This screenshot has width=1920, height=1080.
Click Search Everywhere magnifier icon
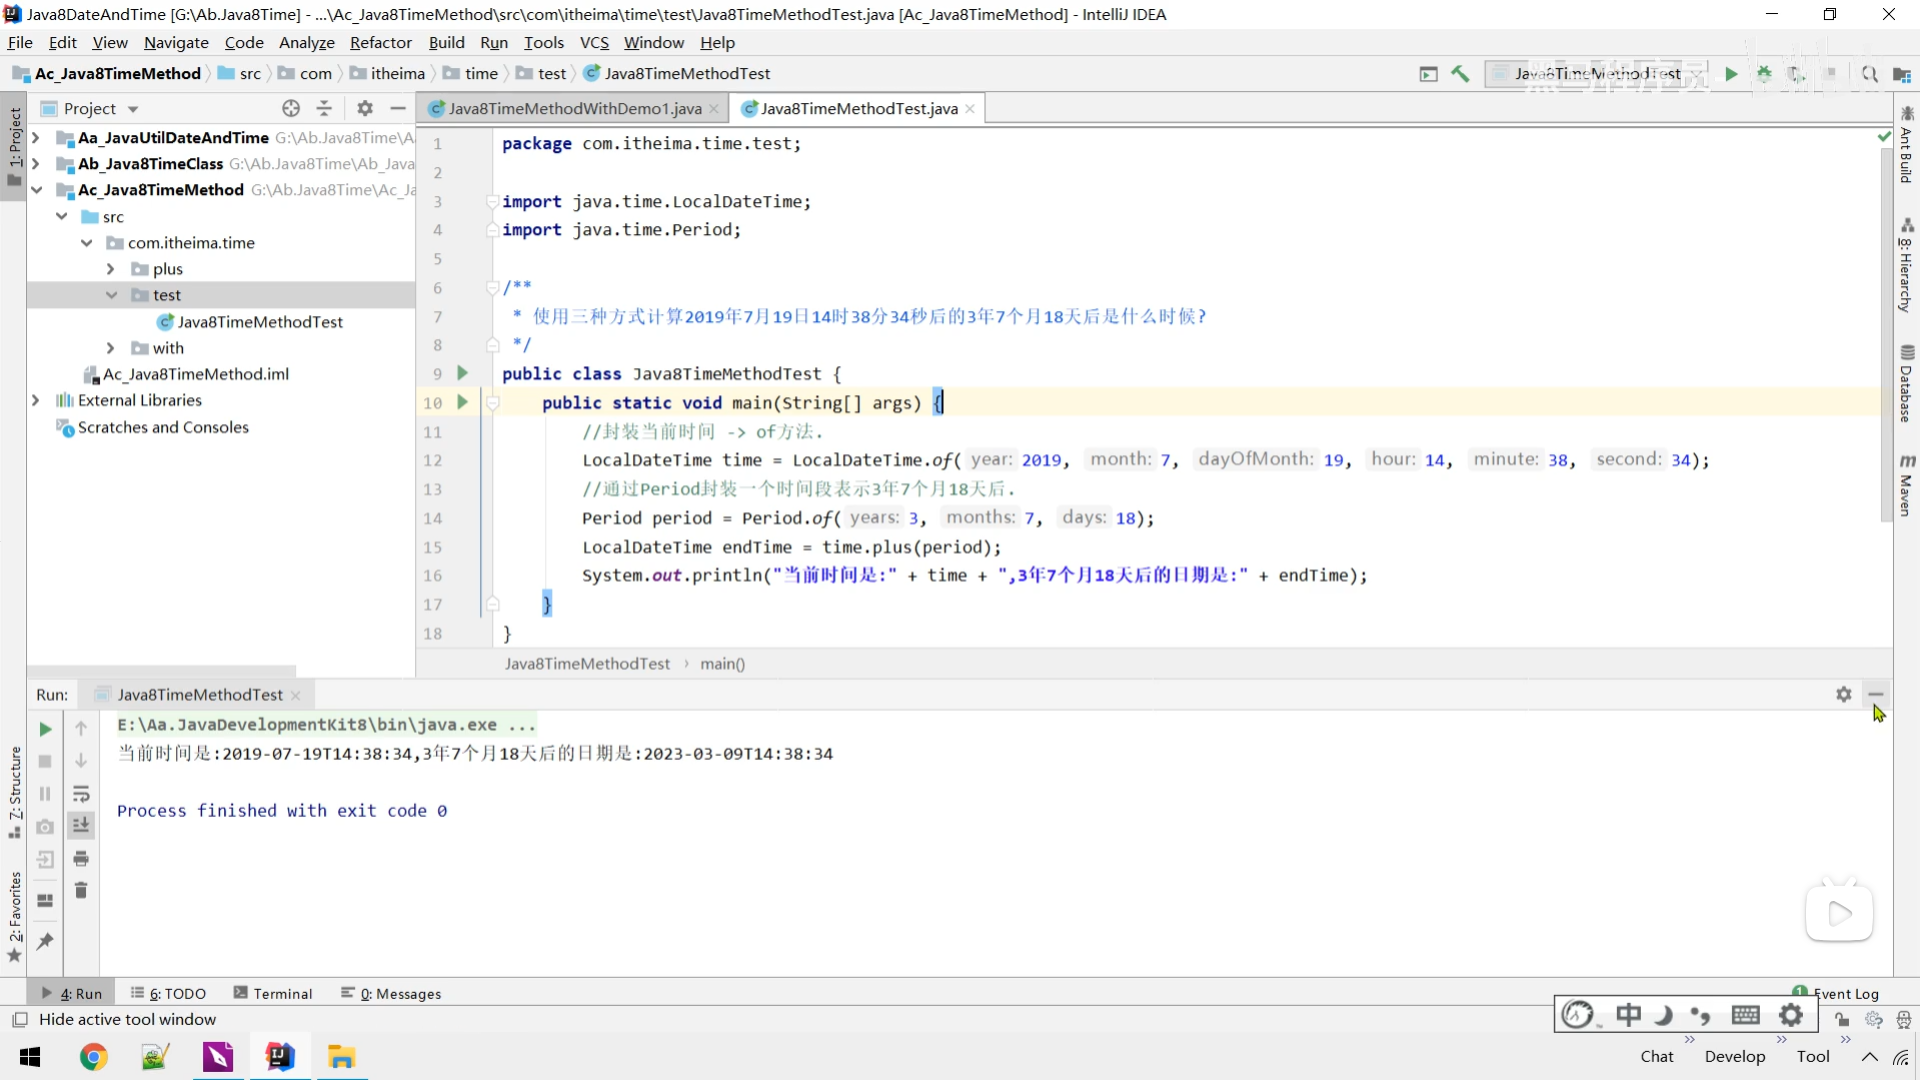1869,73
